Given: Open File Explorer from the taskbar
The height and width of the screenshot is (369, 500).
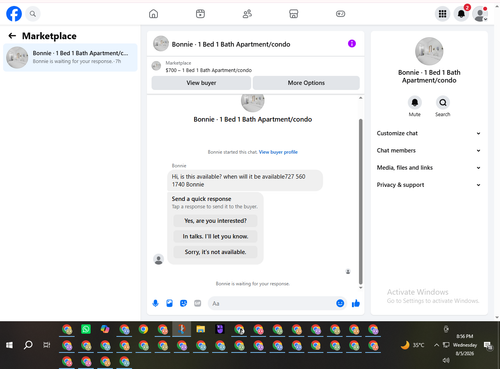Looking at the screenshot, I should click(x=201, y=329).
